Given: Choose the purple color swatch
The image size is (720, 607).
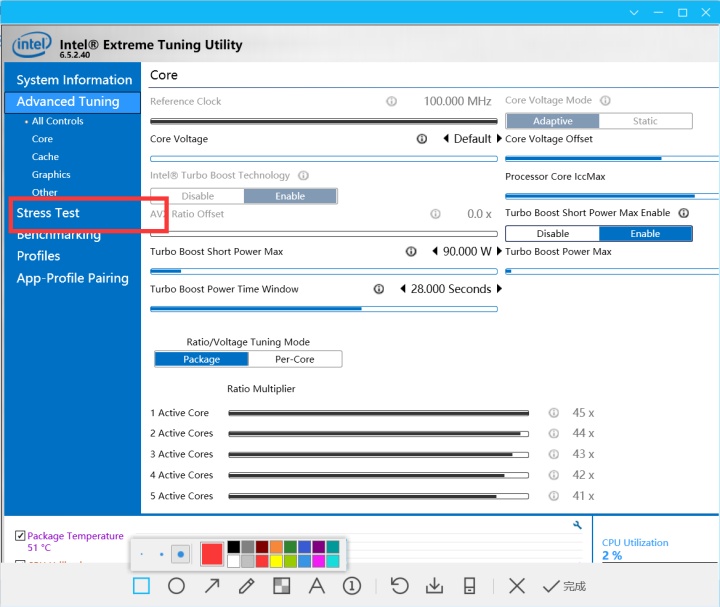Looking at the screenshot, I should (x=318, y=546).
